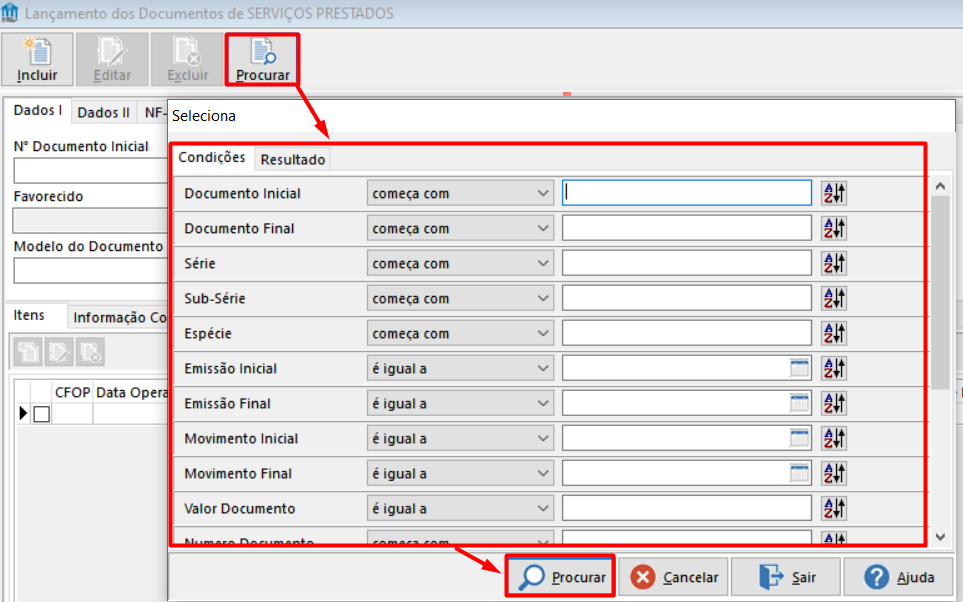Click the sort icon for Valor Documento
The width and height of the screenshot is (963, 602).
coord(834,509)
